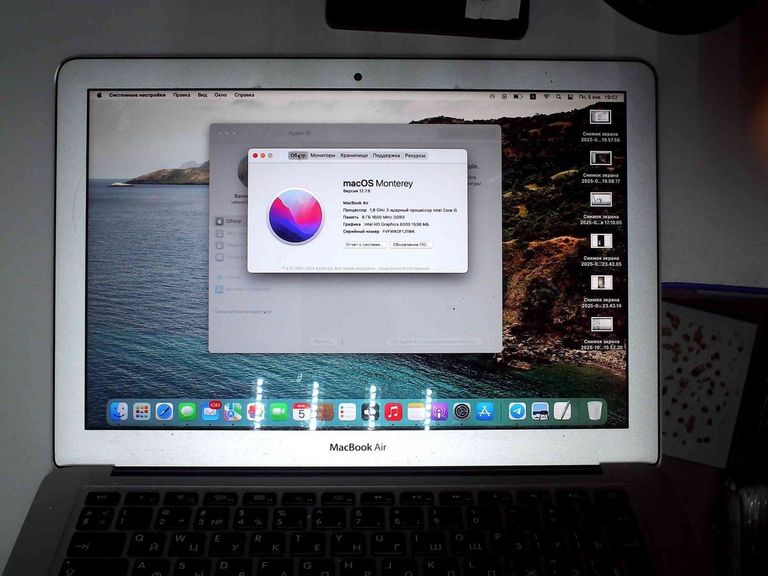Open Launchpad in the Dock
Image resolution: width=768 pixels, height=576 pixels.
coord(142,411)
